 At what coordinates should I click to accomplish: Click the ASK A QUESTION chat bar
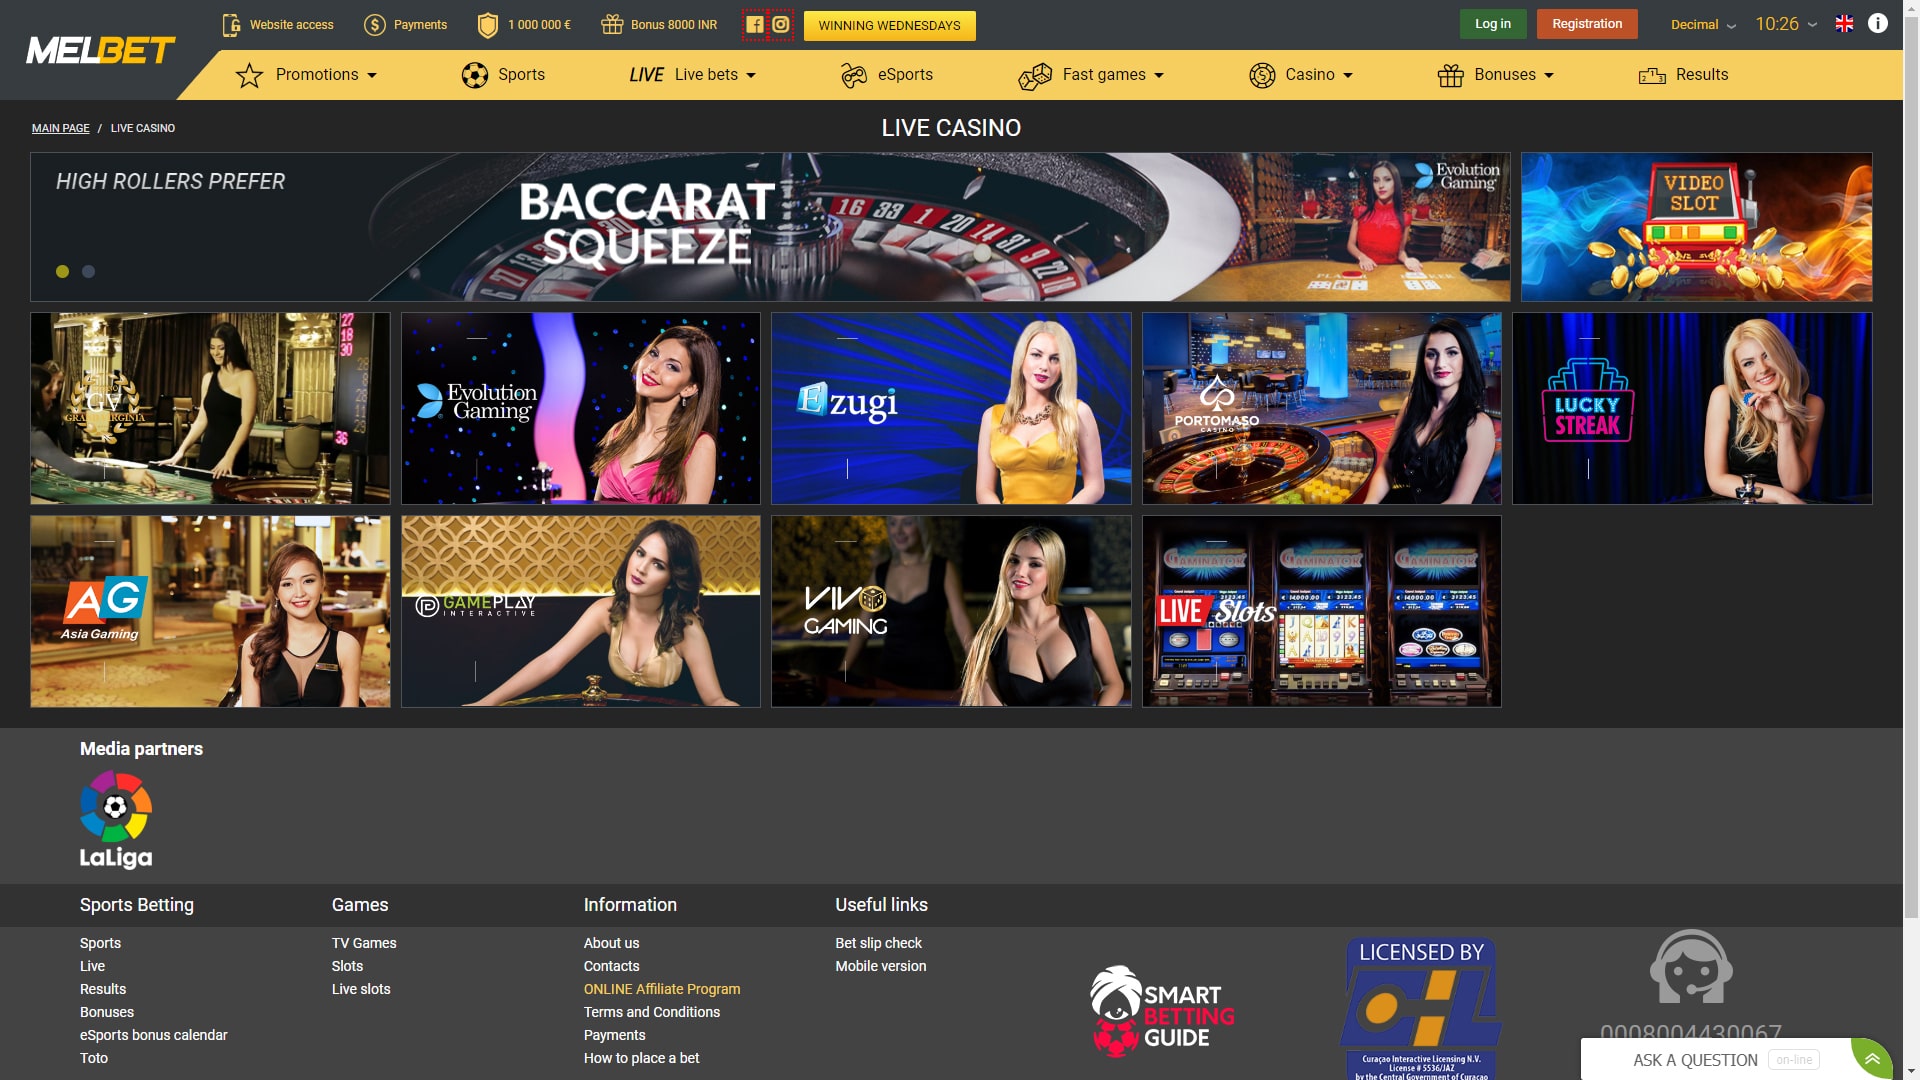pyautogui.click(x=1694, y=1060)
